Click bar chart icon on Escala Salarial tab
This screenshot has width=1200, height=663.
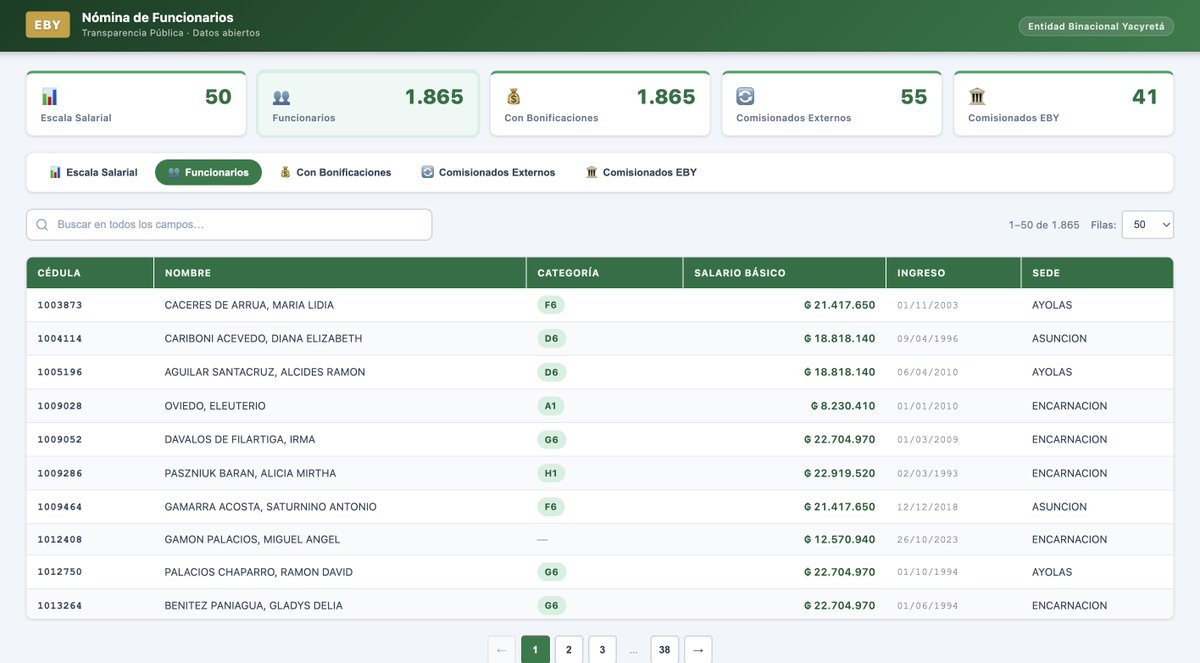(55, 172)
